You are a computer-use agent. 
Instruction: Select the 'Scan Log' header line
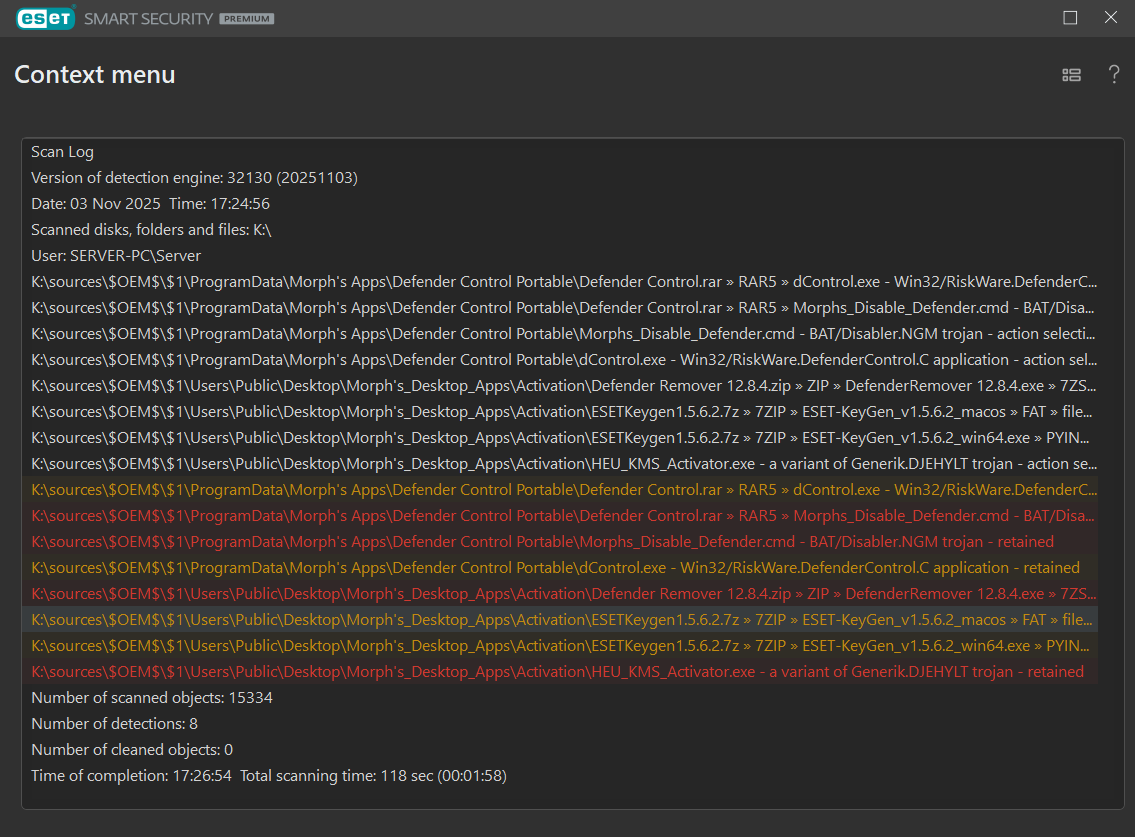point(62,152)
